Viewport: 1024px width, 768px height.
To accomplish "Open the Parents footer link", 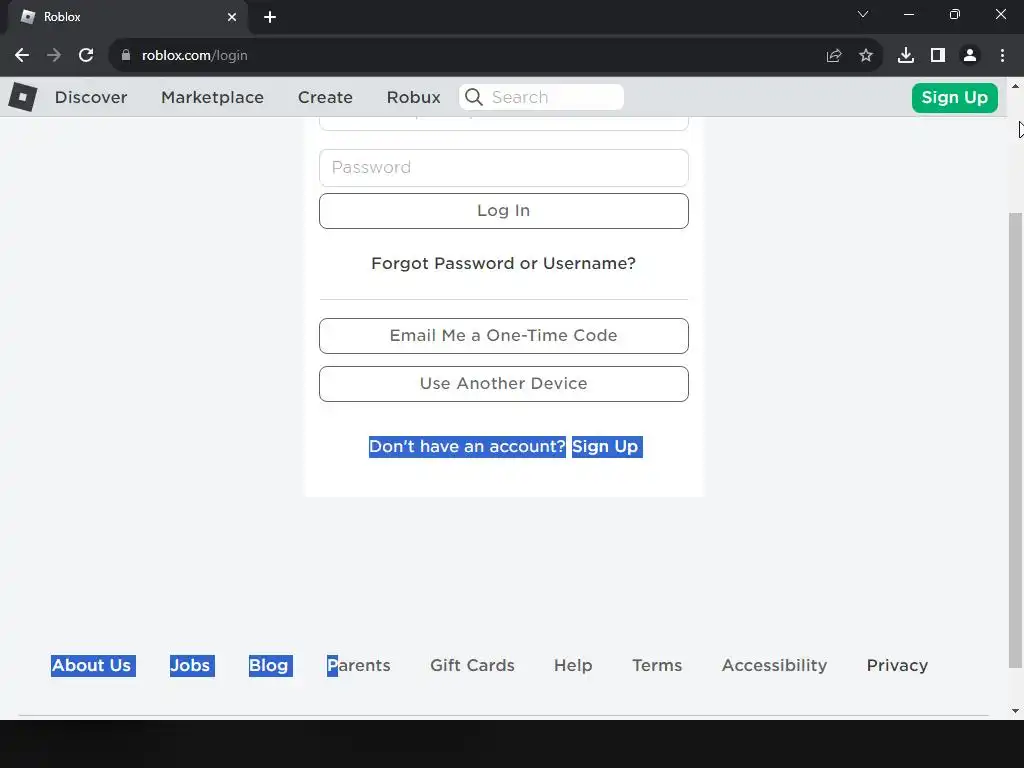I will pyautogui.click(x=359, y=665).
